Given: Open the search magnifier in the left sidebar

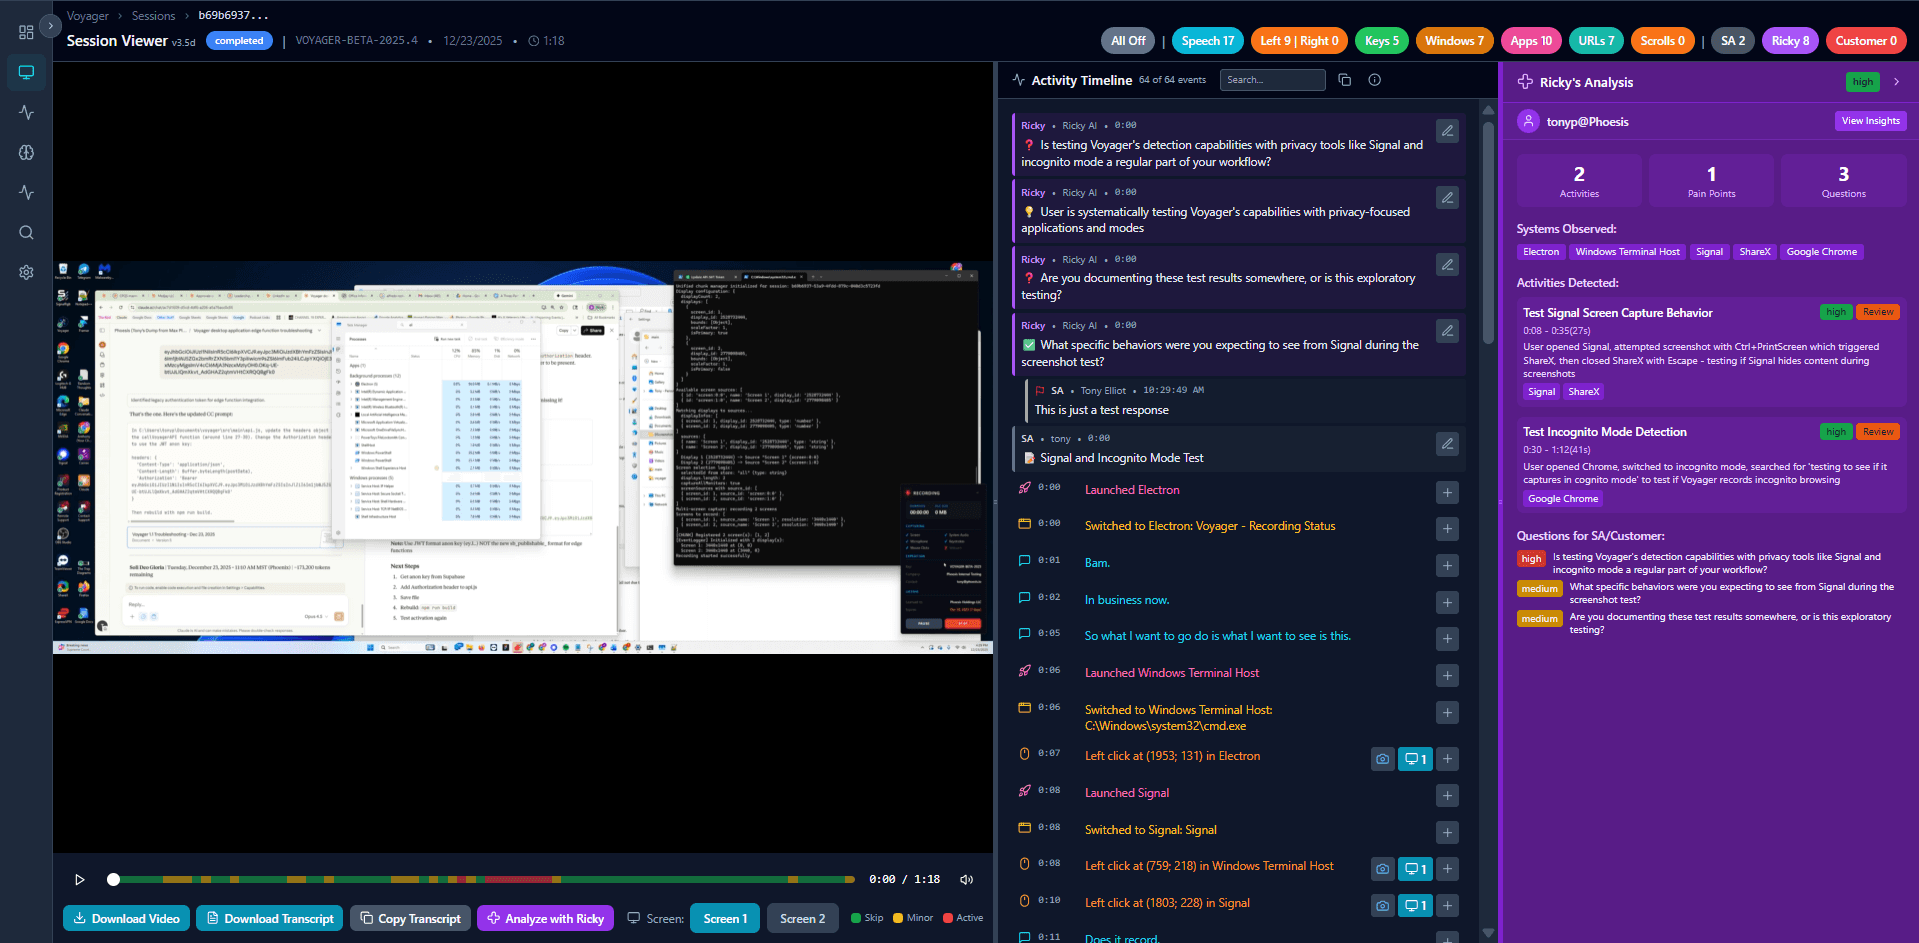Looking at the screenshot, I should tap(26, 232).
